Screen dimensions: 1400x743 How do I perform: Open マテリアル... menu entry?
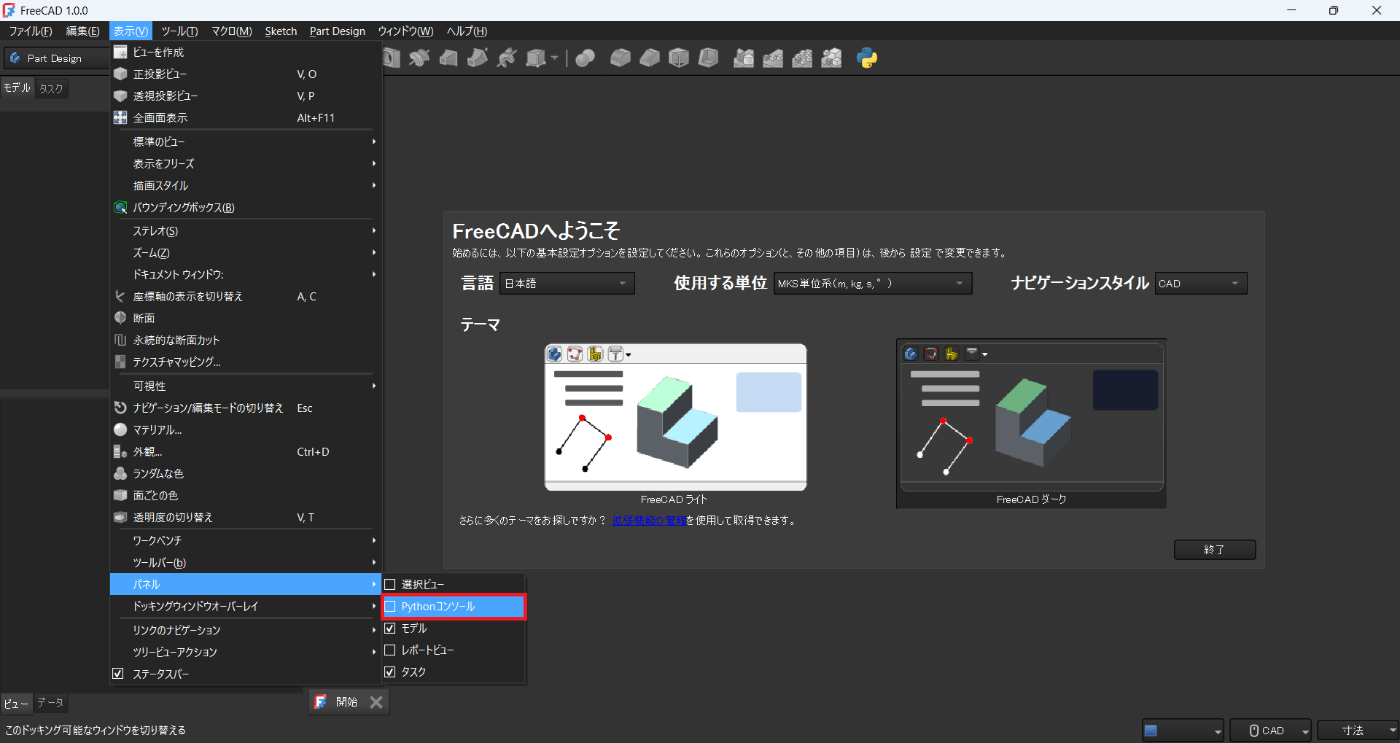coord(246,430)
